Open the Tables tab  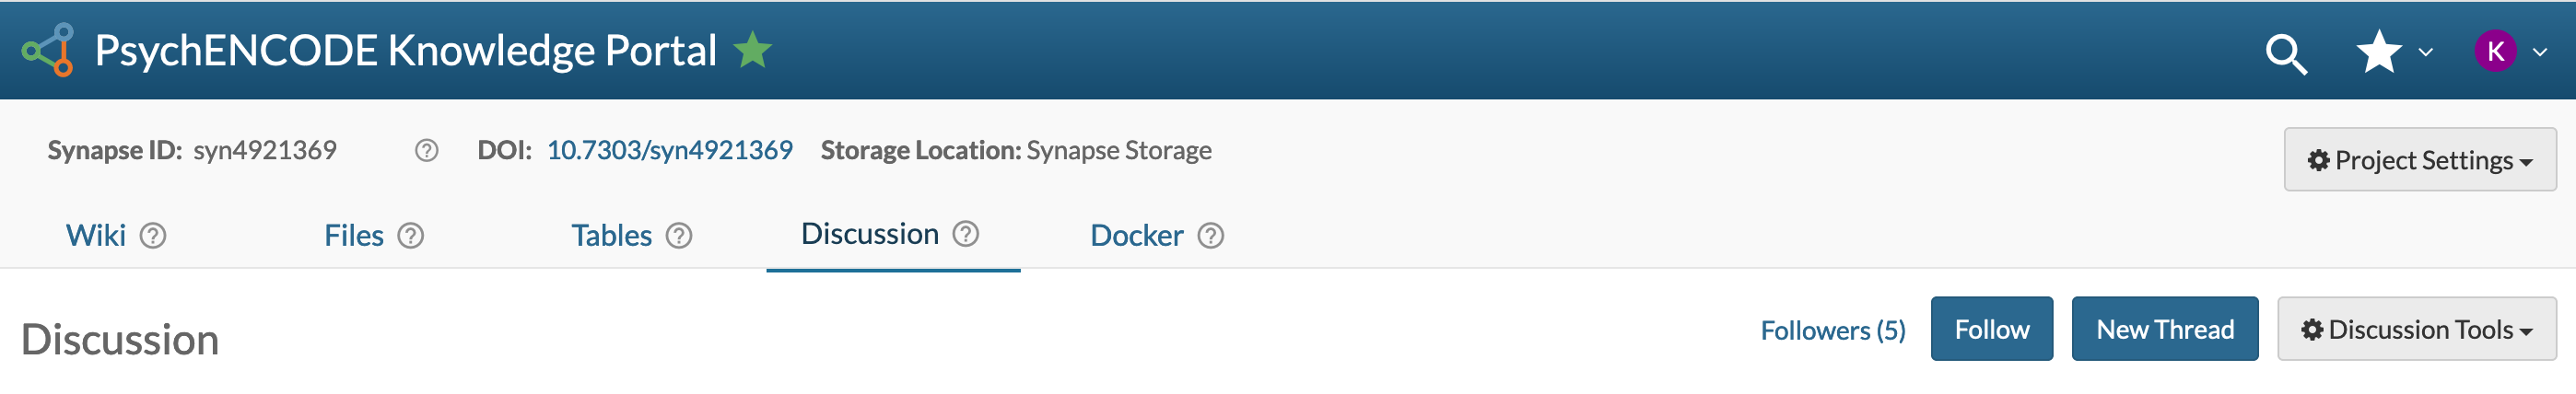pyautogui.click(x=611, y=236)
